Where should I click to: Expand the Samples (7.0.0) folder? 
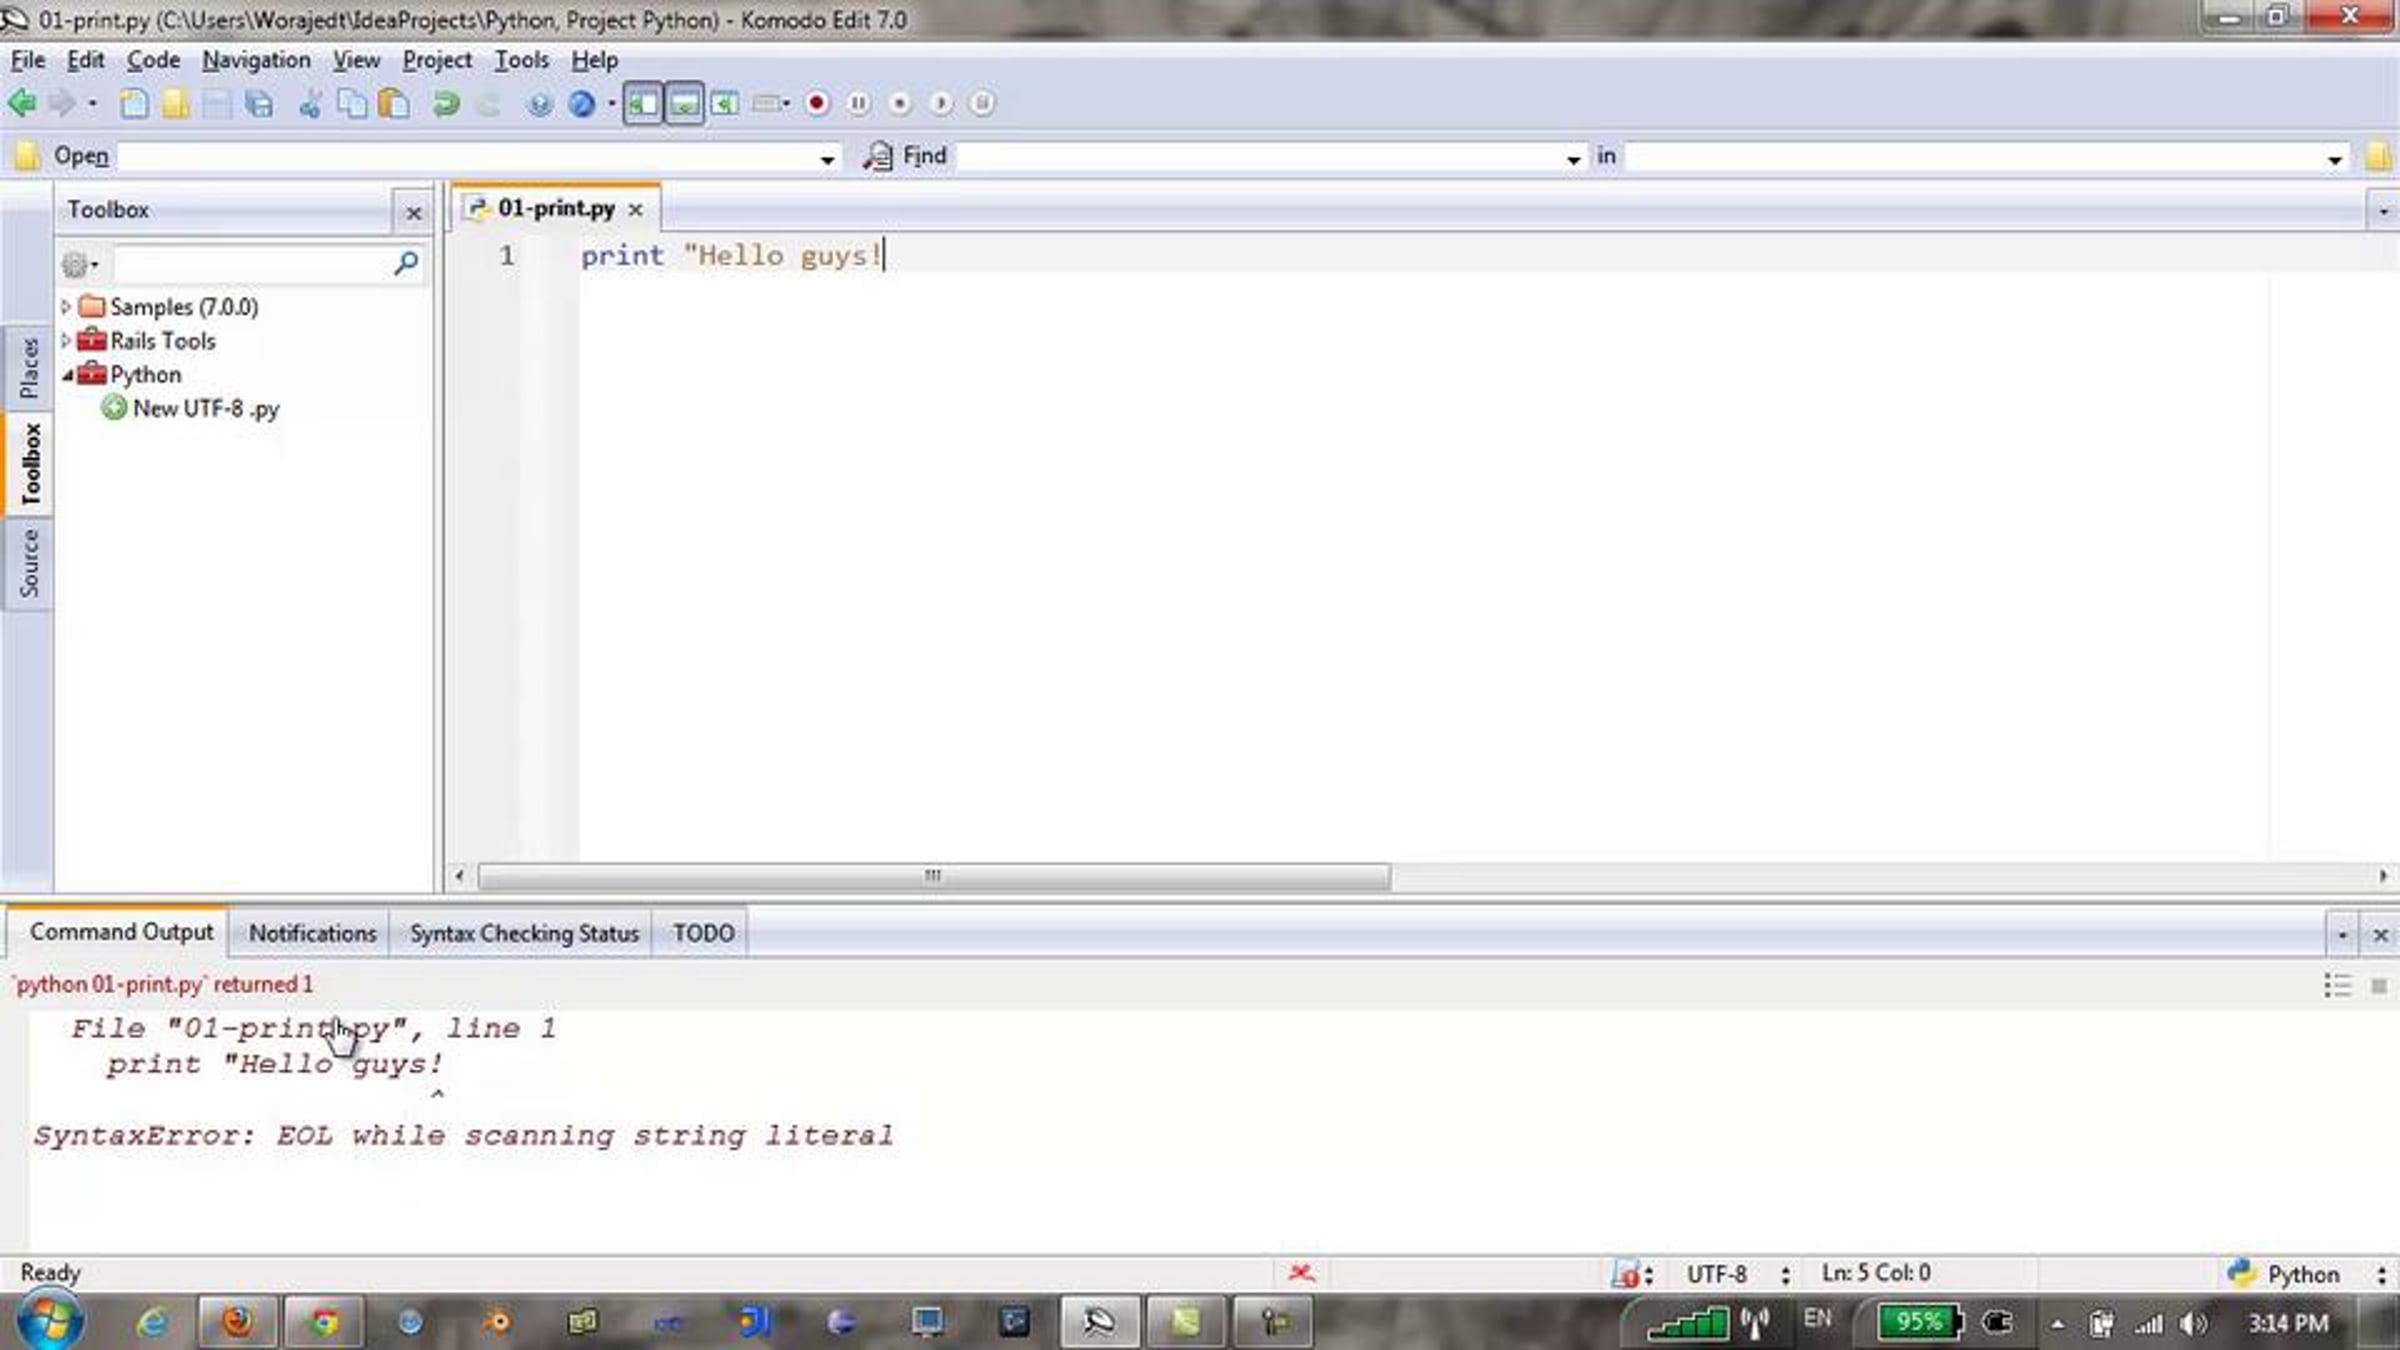(x=66, y=306)
